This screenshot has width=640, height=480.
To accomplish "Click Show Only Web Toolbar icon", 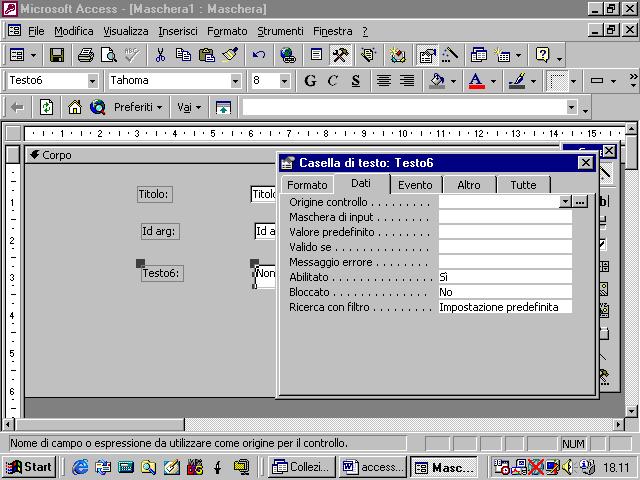I will [223, 108].
